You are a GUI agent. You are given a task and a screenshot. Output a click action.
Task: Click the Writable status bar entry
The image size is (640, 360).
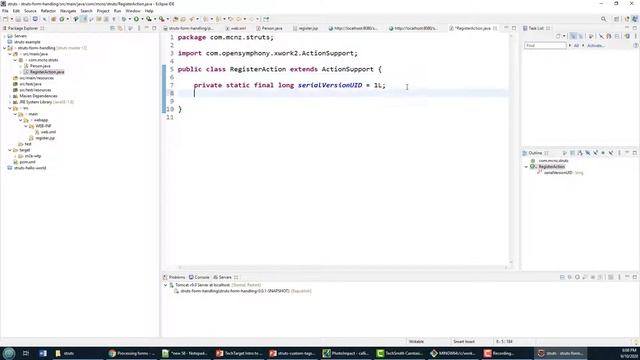pyautogui.click(x=416, y=342)
